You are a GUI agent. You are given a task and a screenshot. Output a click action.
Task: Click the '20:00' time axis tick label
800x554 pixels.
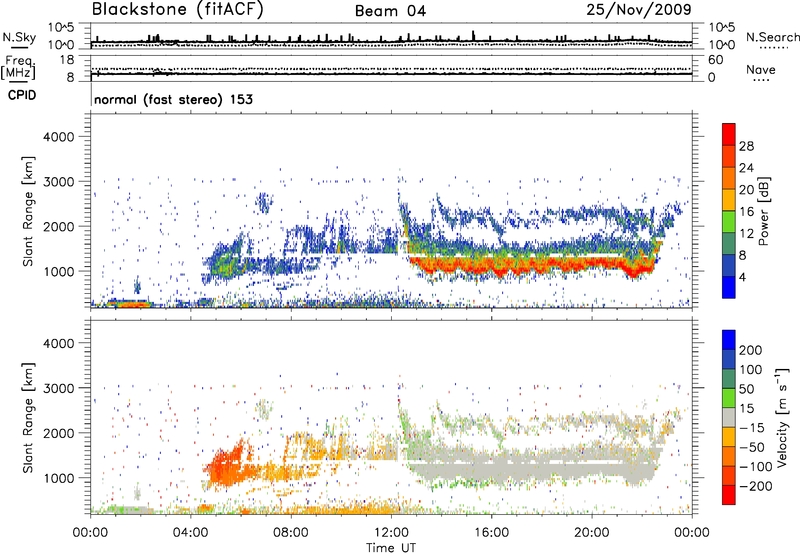point(591,533)
